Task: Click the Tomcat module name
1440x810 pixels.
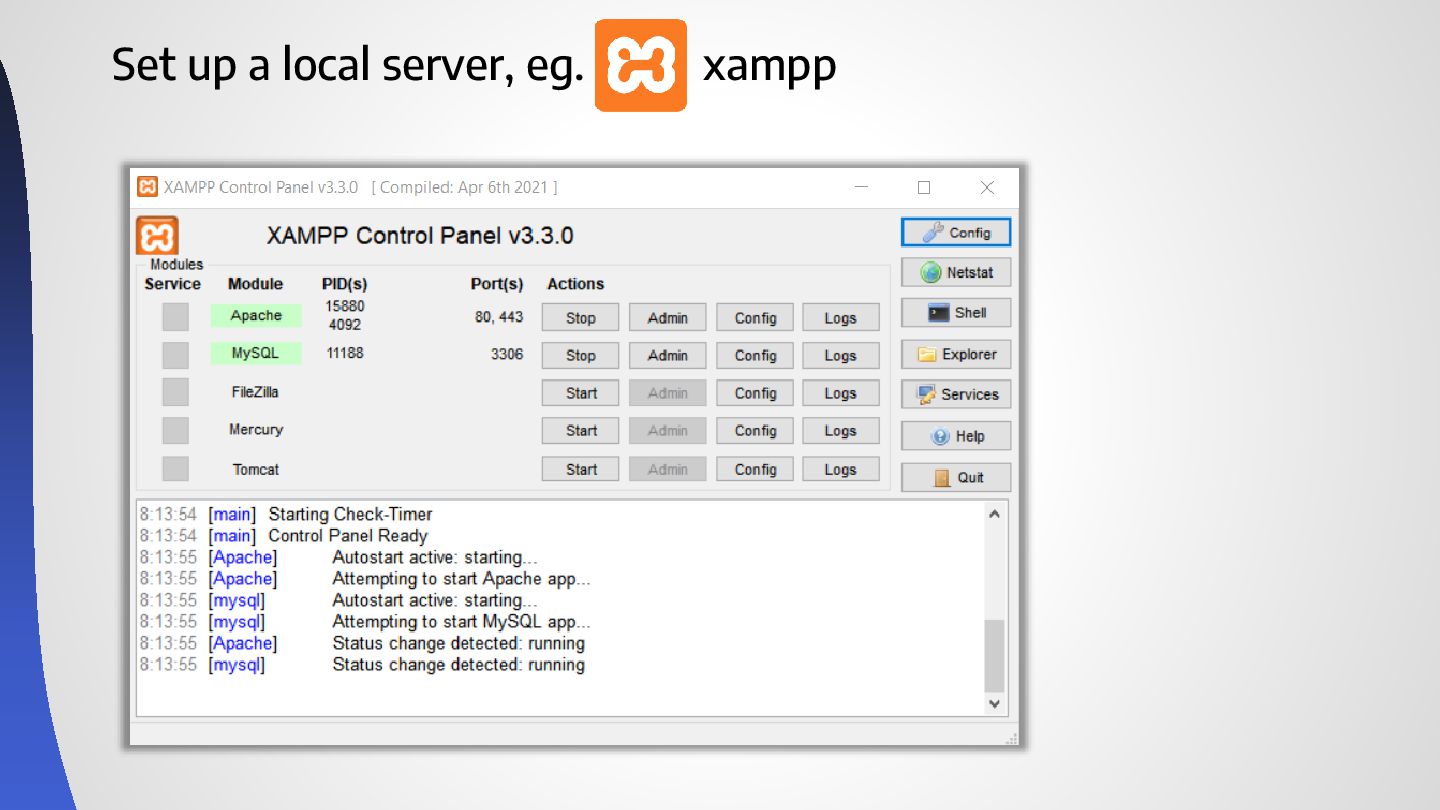Action: 256,469
